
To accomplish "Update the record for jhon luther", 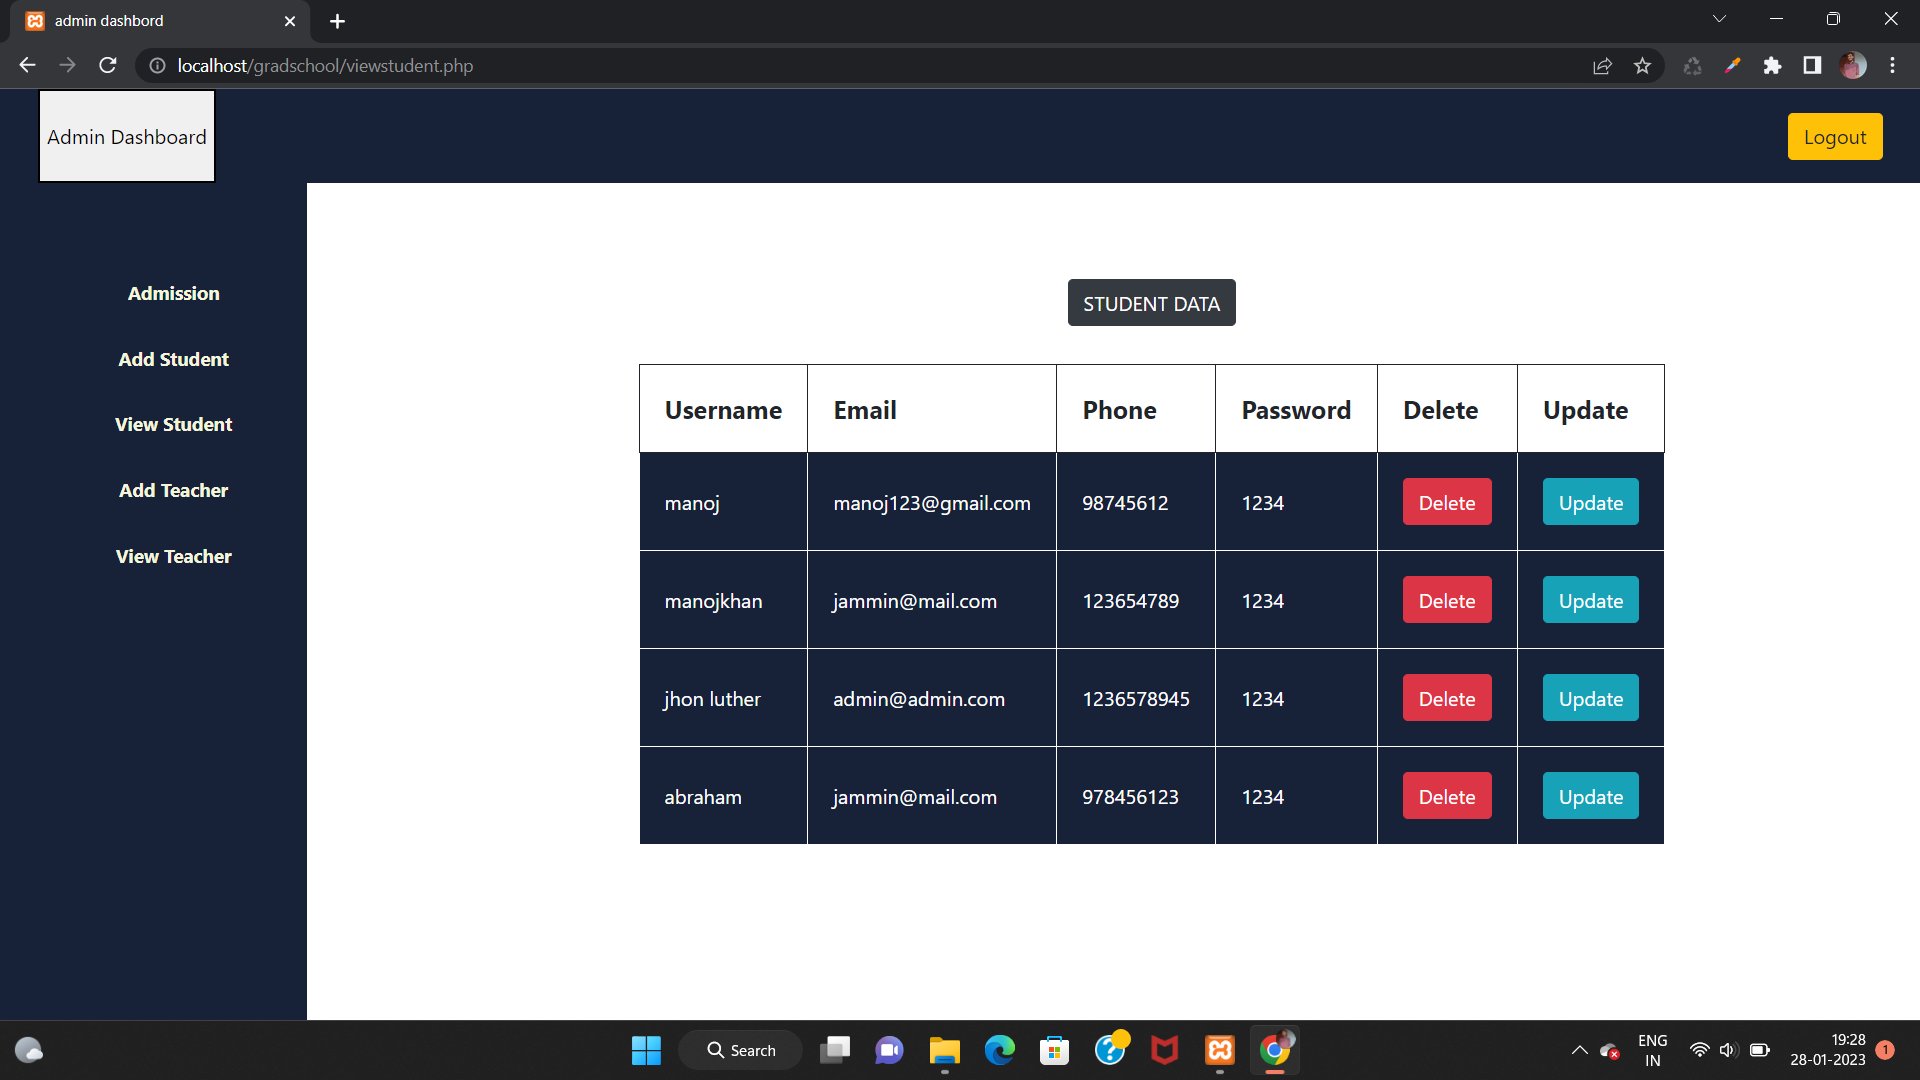I will [1589, 698].
